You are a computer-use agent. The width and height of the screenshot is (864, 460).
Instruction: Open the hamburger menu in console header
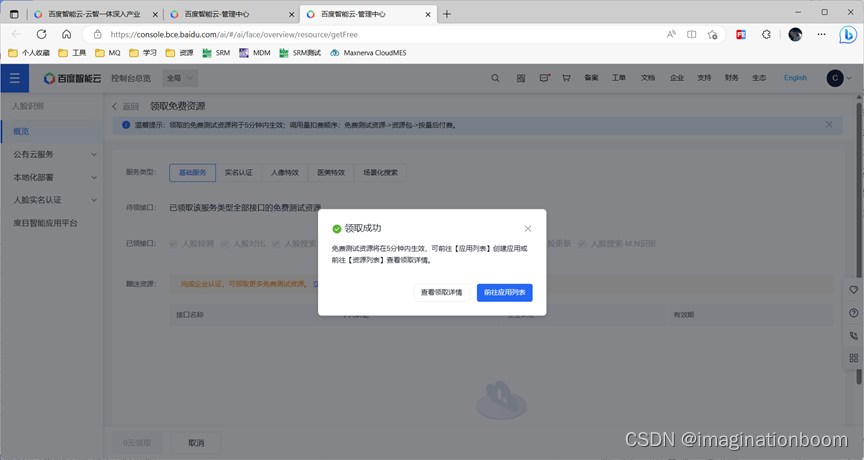point(14,78)
